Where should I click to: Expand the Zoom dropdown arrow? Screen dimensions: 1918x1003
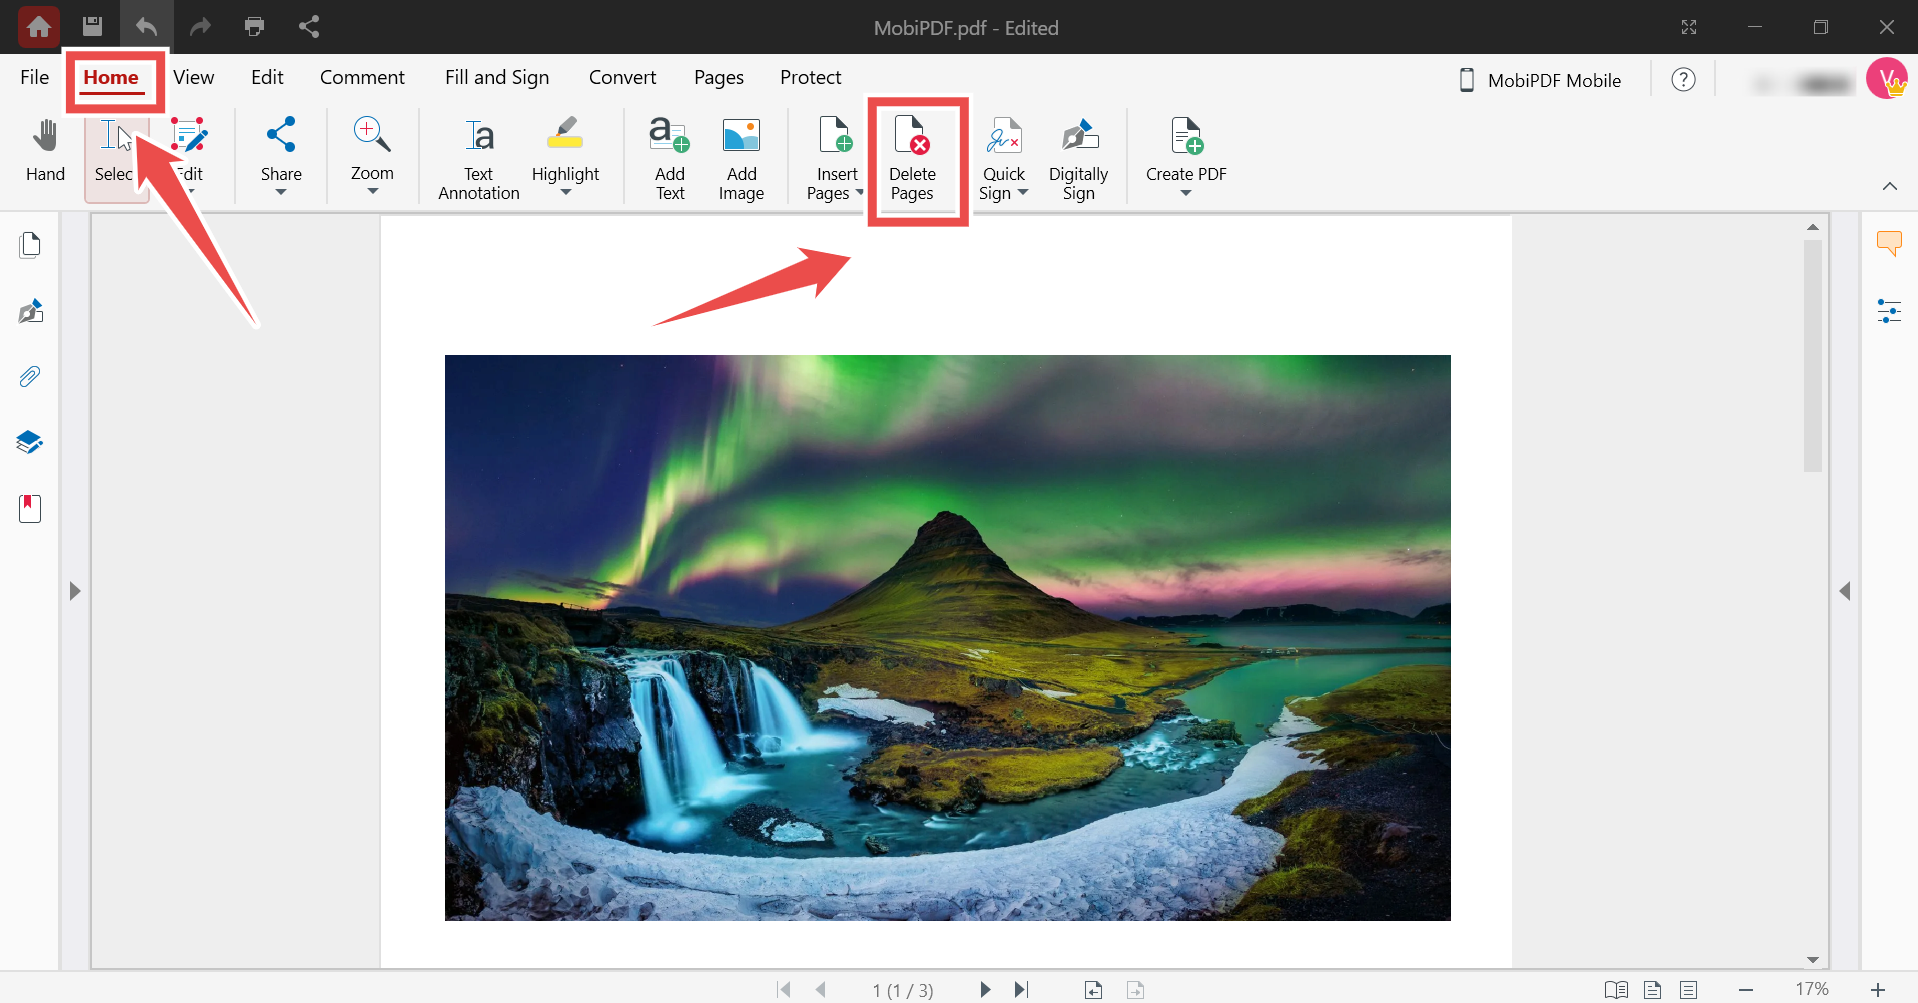[372, 191]
